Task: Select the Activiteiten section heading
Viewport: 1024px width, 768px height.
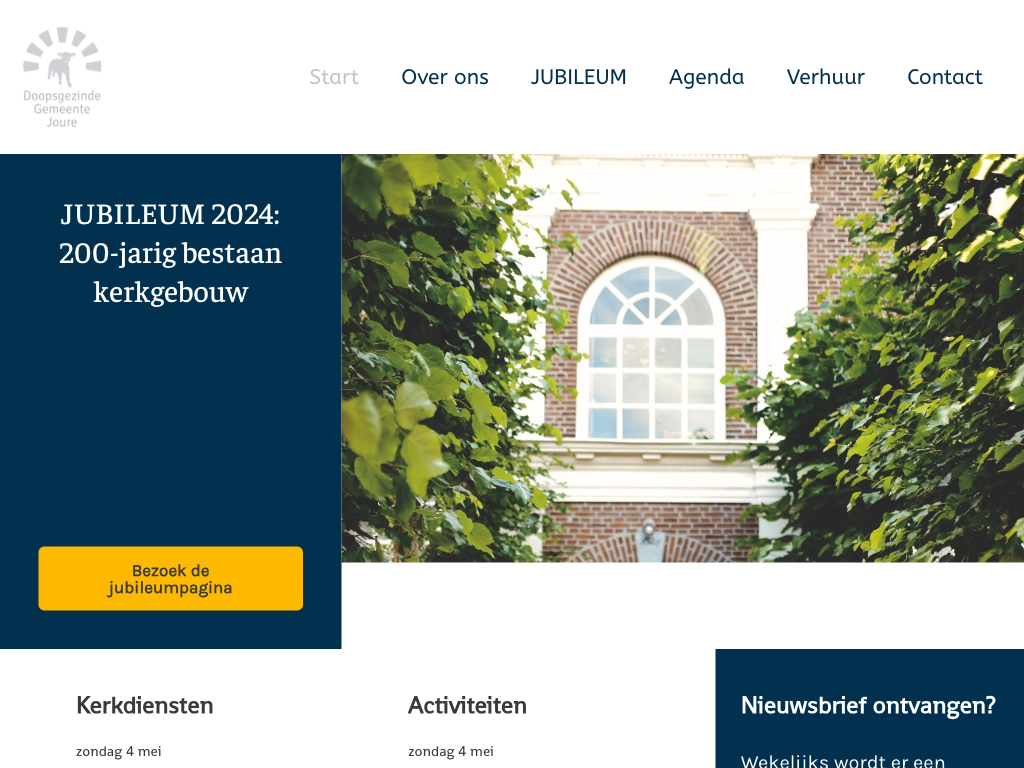Action: (x=468, y=705)
